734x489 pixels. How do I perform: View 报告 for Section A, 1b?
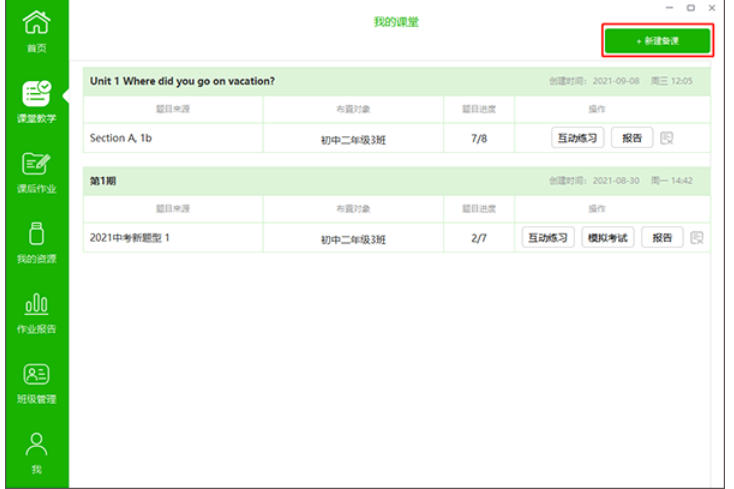tap(632, 138)
